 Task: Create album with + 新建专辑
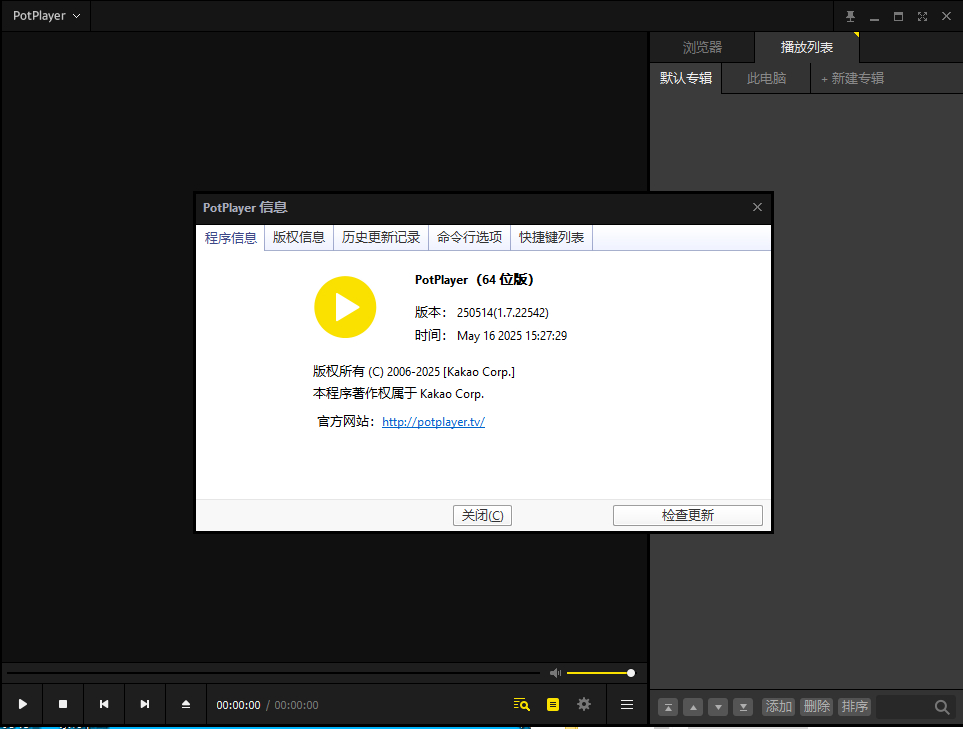pyautogui.click(x=852, y=78)
